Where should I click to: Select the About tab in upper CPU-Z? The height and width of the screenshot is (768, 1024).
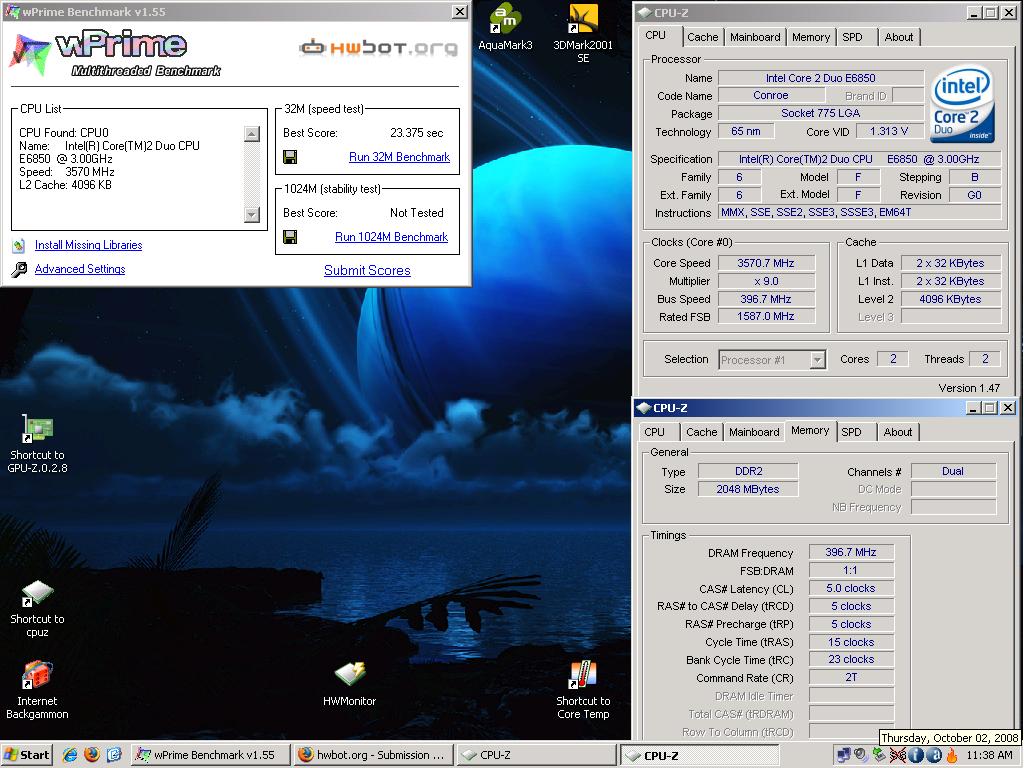click(899, 37)
